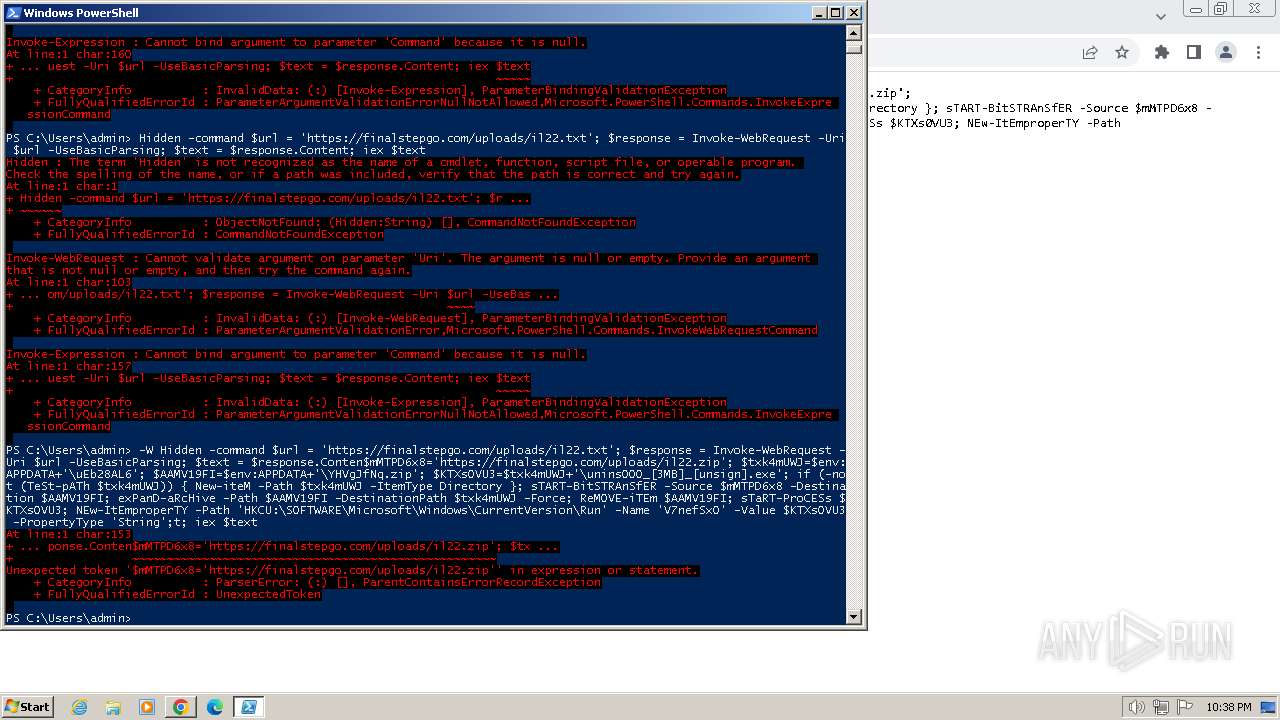Click 'sTART-BitSTRAnSfER -Source' text in Chrome page
Image resolution: width=1280 pixels, height=720 pixels.
[1037, 108]
